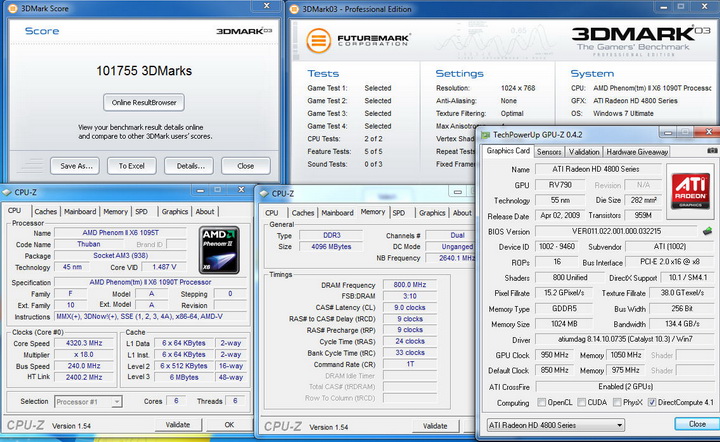This screenshot has width=720, height=442.
Task: Click the Driver version field in GPU-Z
Action: tap(625, 339)
